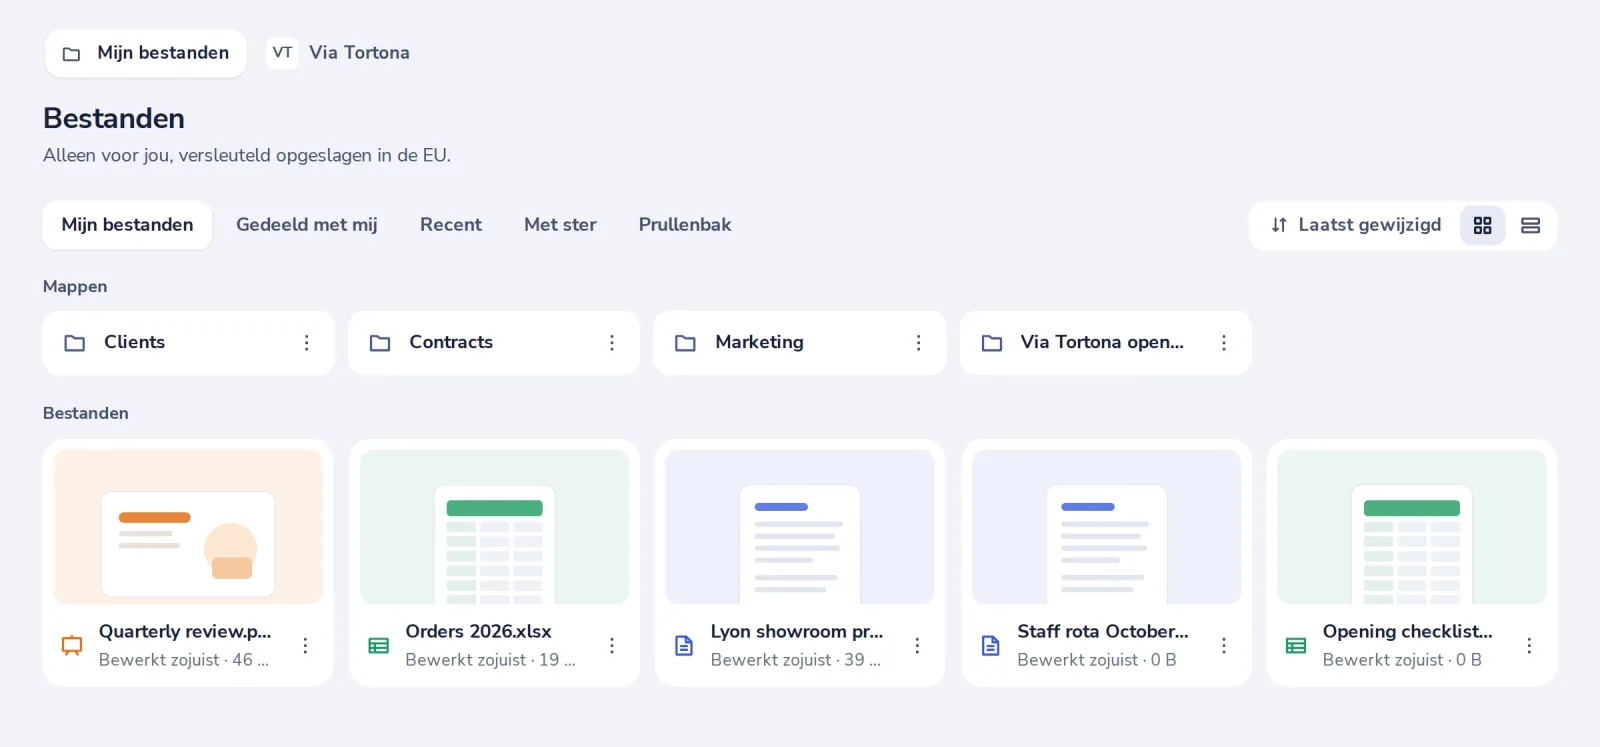
Task: Go to the Prullenbak tab
Action: click(685, 225)
